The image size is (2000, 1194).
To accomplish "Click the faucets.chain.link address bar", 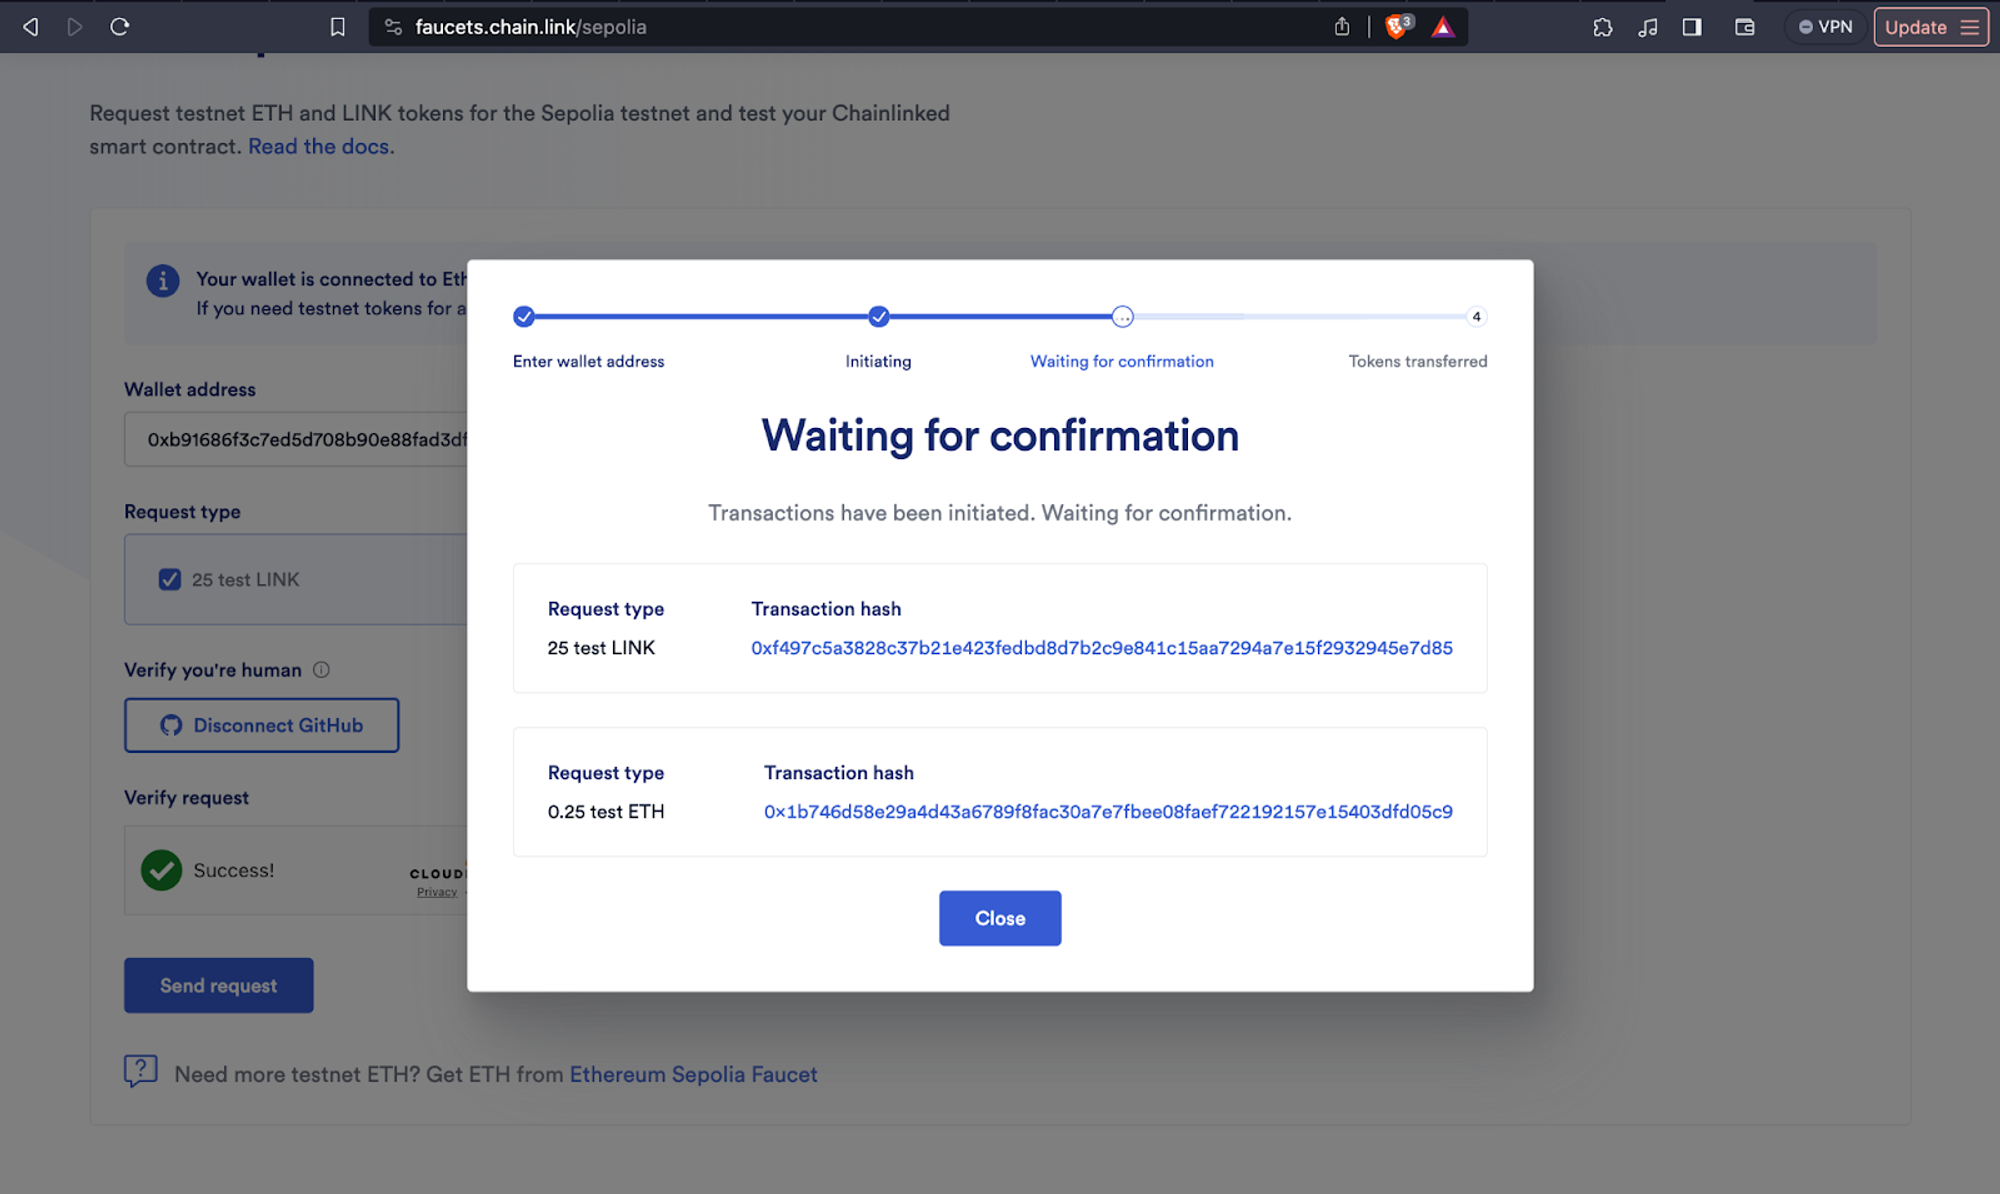I will (x=800, y=27).
